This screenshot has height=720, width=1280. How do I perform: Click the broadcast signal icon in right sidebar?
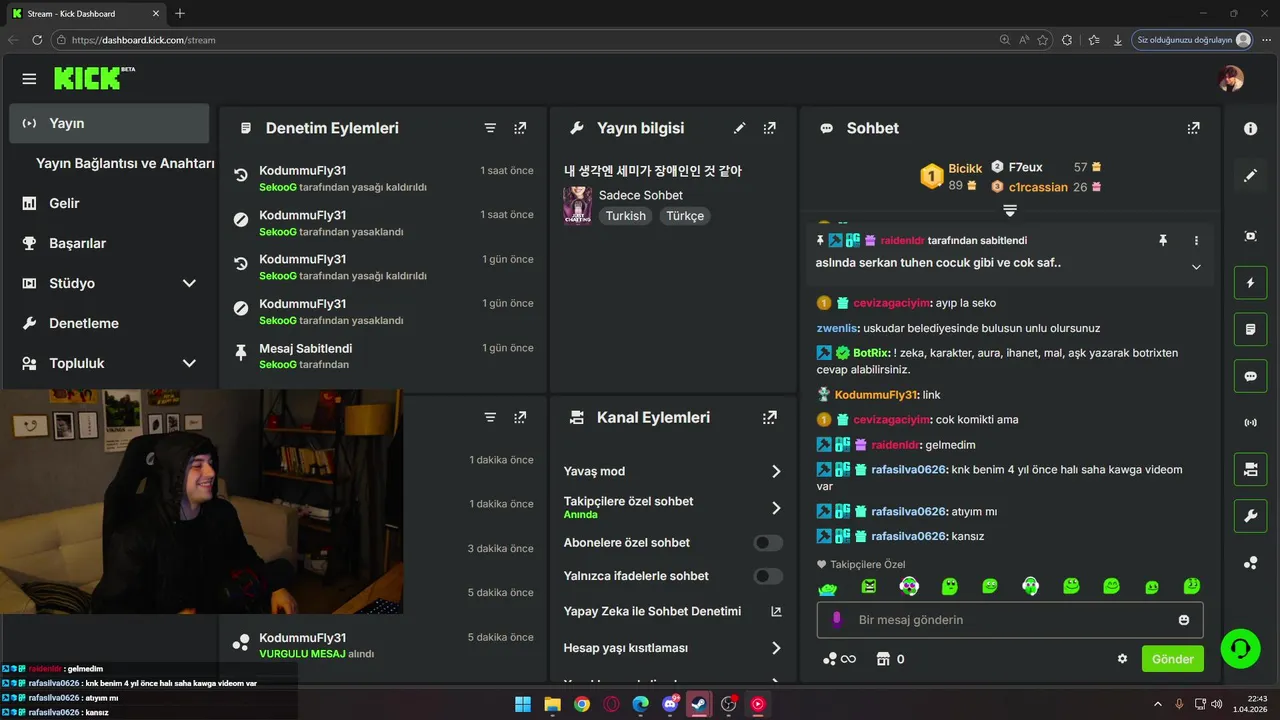tap(1251, 422)
